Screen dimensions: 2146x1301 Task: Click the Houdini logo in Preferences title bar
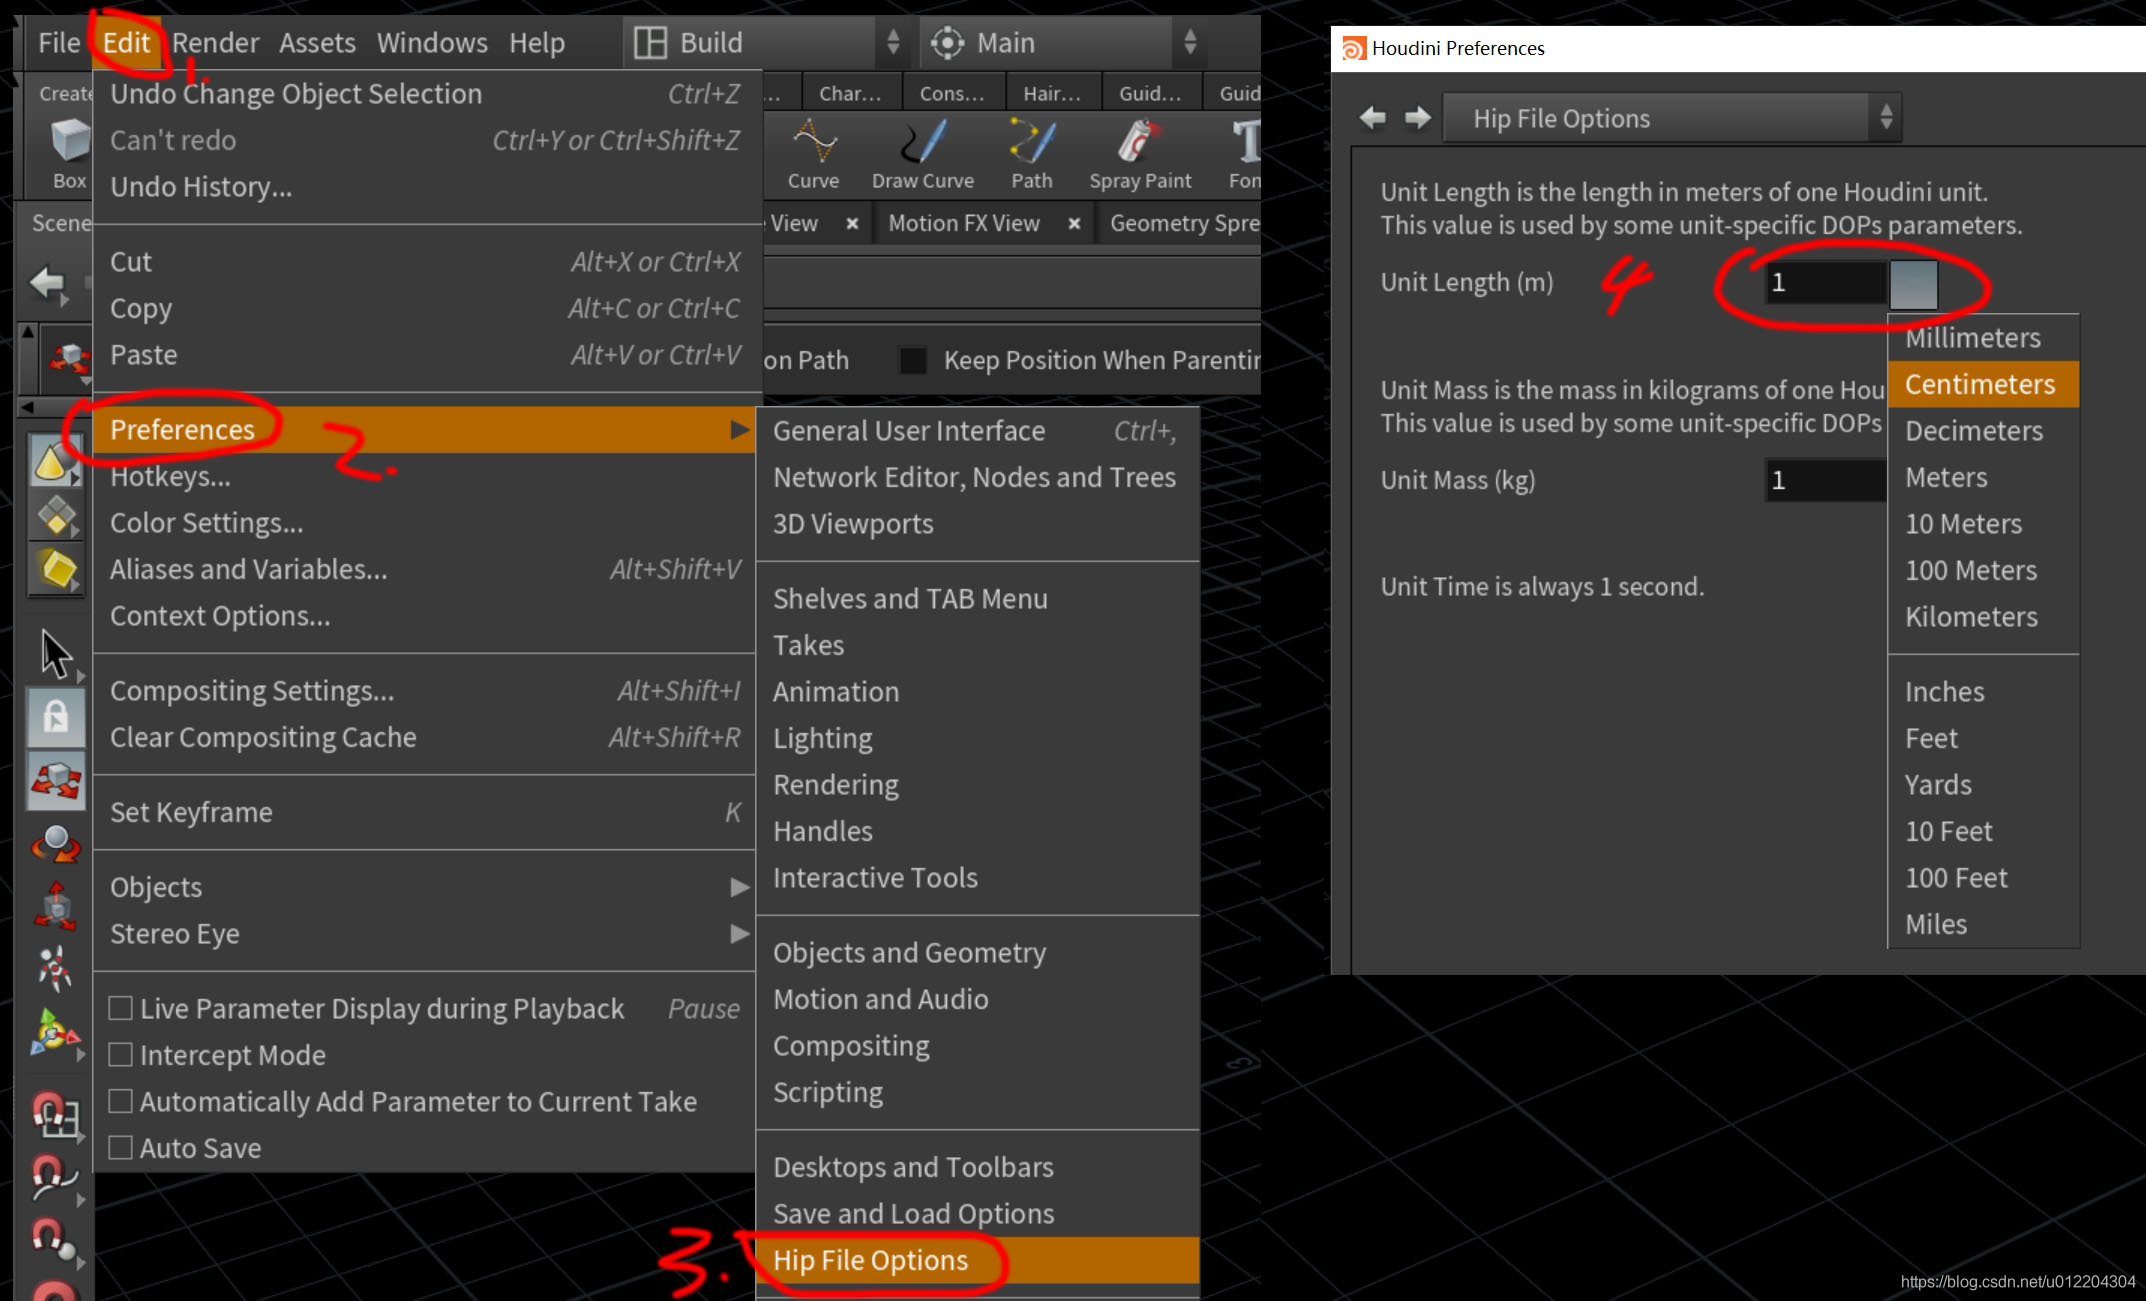click(1353, 48)
